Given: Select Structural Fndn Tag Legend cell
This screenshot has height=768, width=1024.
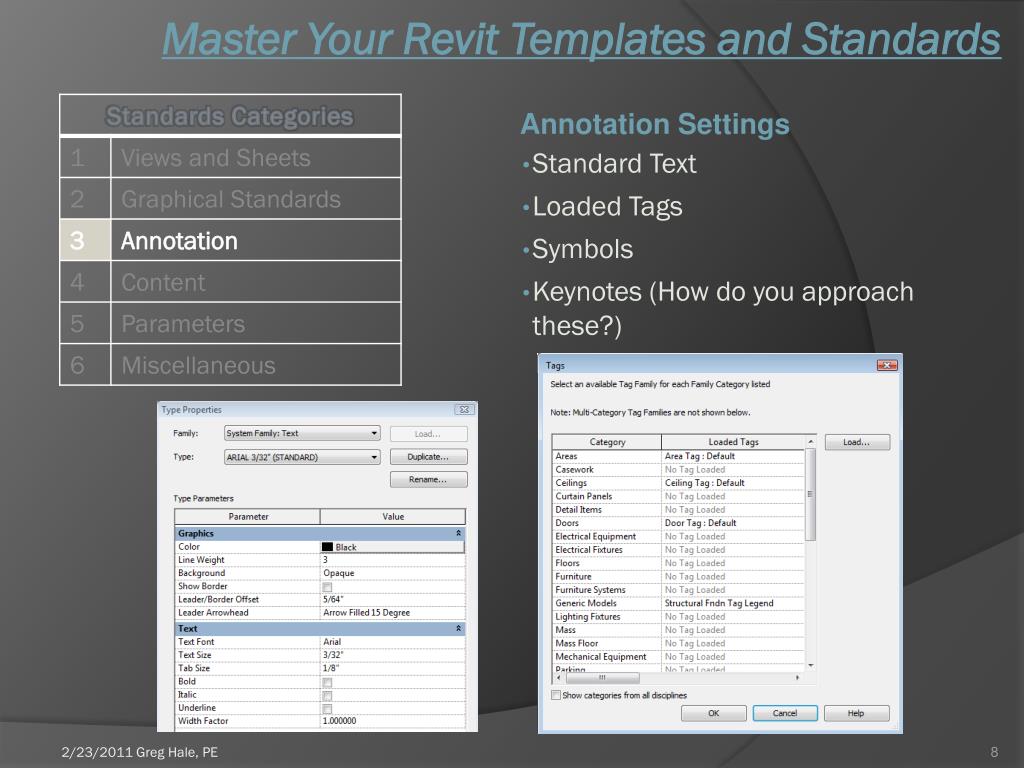Looking at the screenshot, I should coord(733,603).
